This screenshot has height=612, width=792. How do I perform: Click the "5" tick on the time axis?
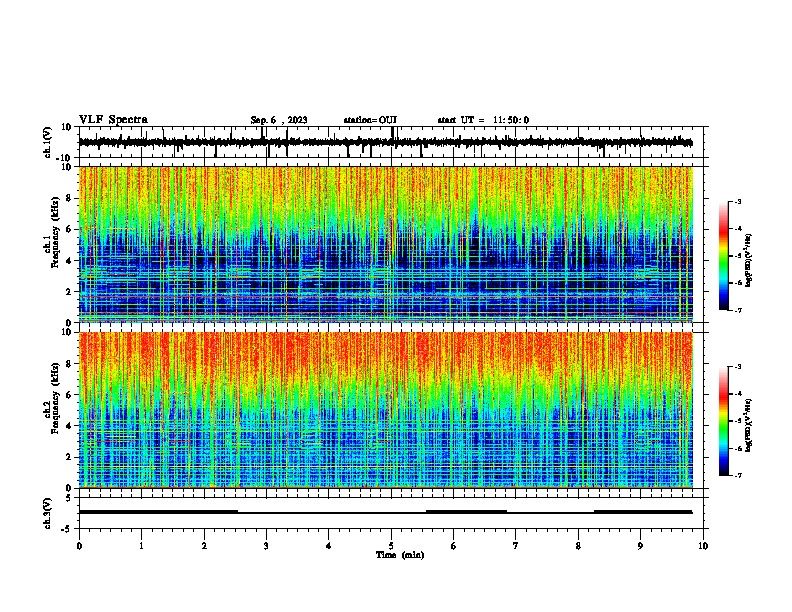pos(391,546)
